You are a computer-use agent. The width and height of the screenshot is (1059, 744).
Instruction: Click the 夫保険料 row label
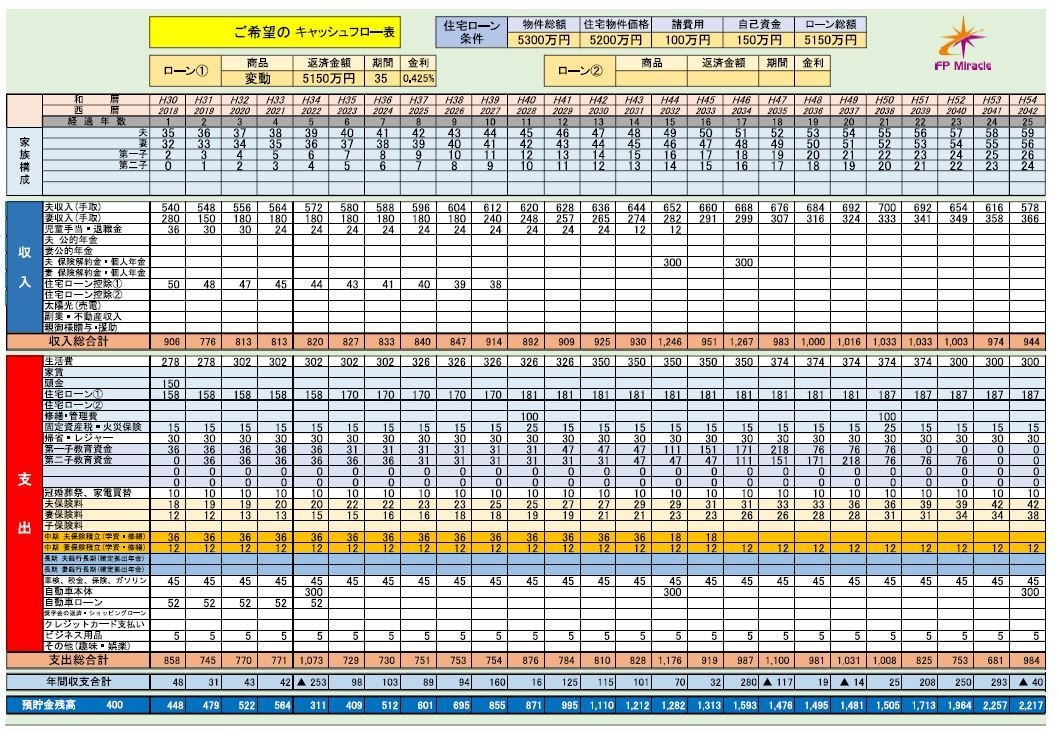[x=96, y=504]
